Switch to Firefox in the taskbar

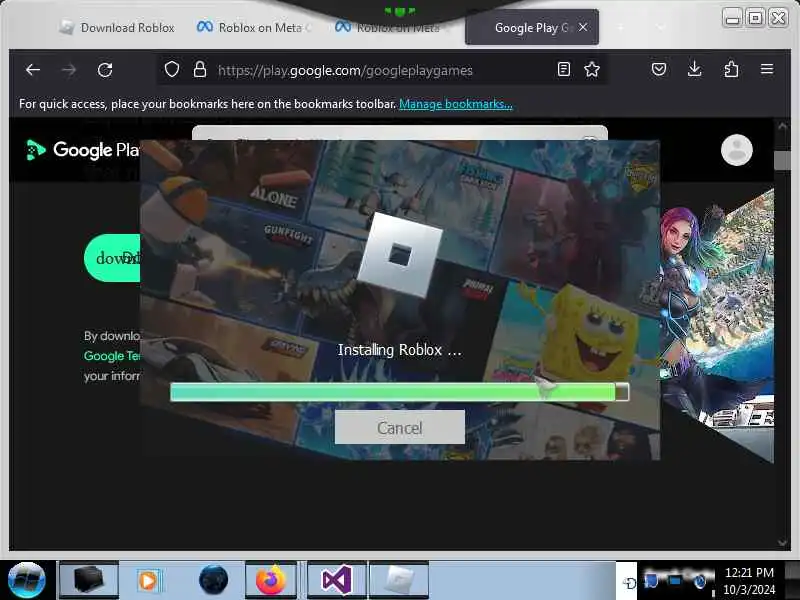pyautogui.click(x=271, y=580)
